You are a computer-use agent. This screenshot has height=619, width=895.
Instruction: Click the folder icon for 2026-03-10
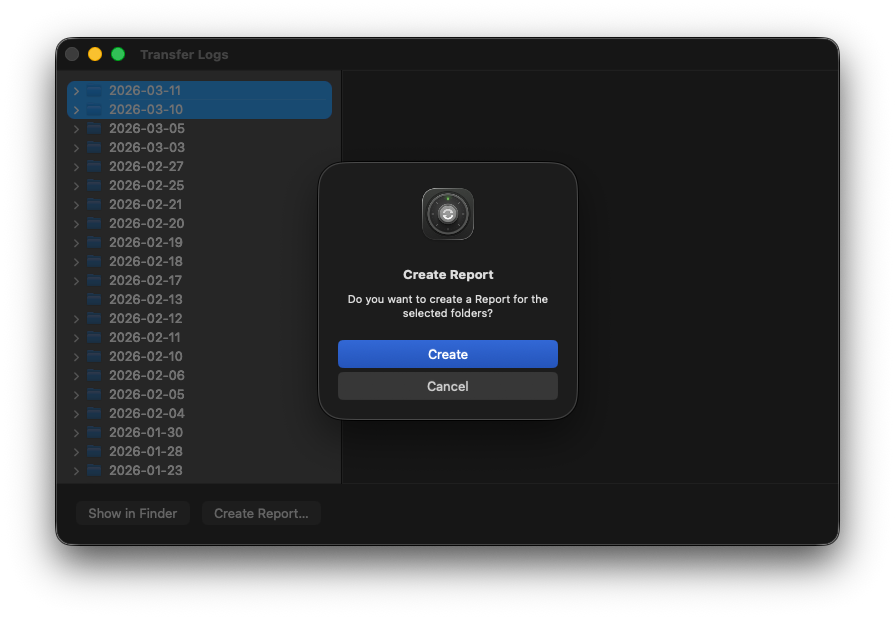point(94,110)
